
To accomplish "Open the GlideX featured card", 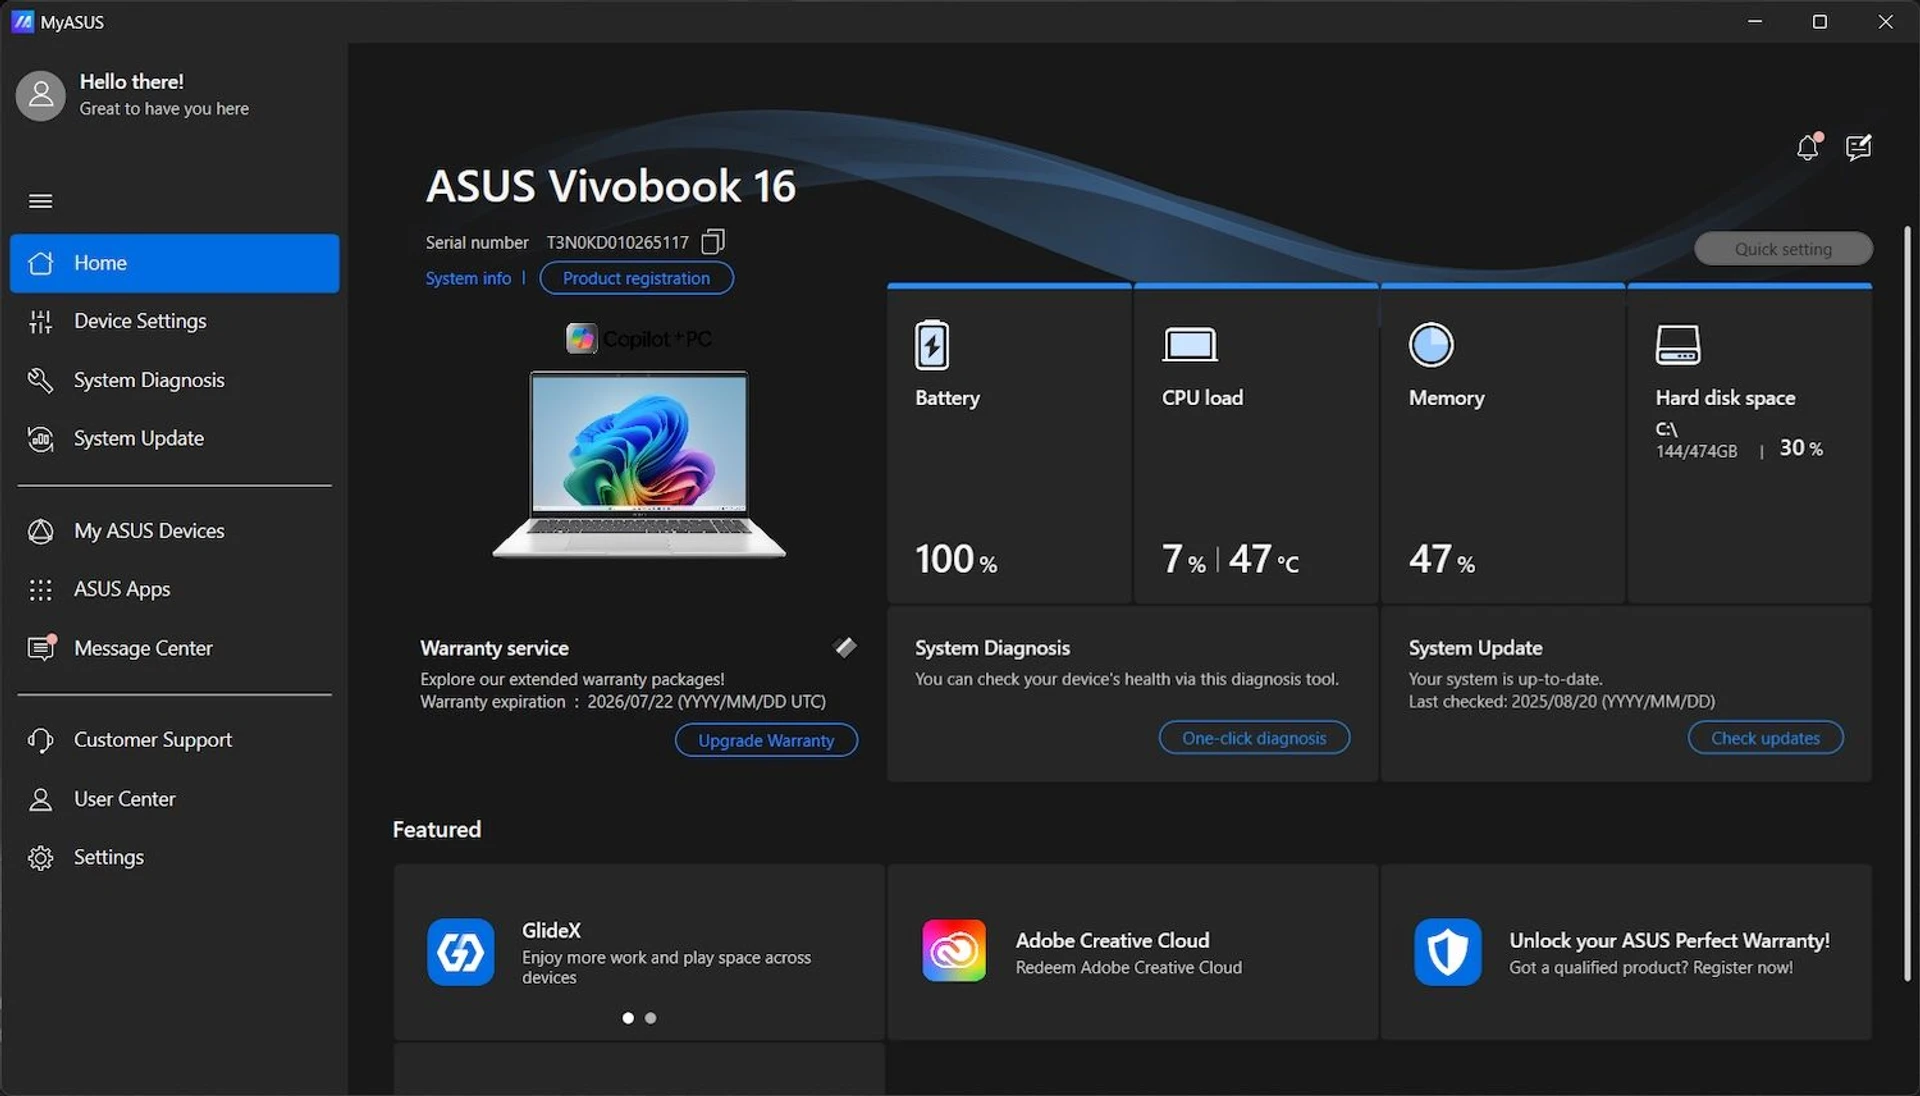I will [x=639, y=952].
